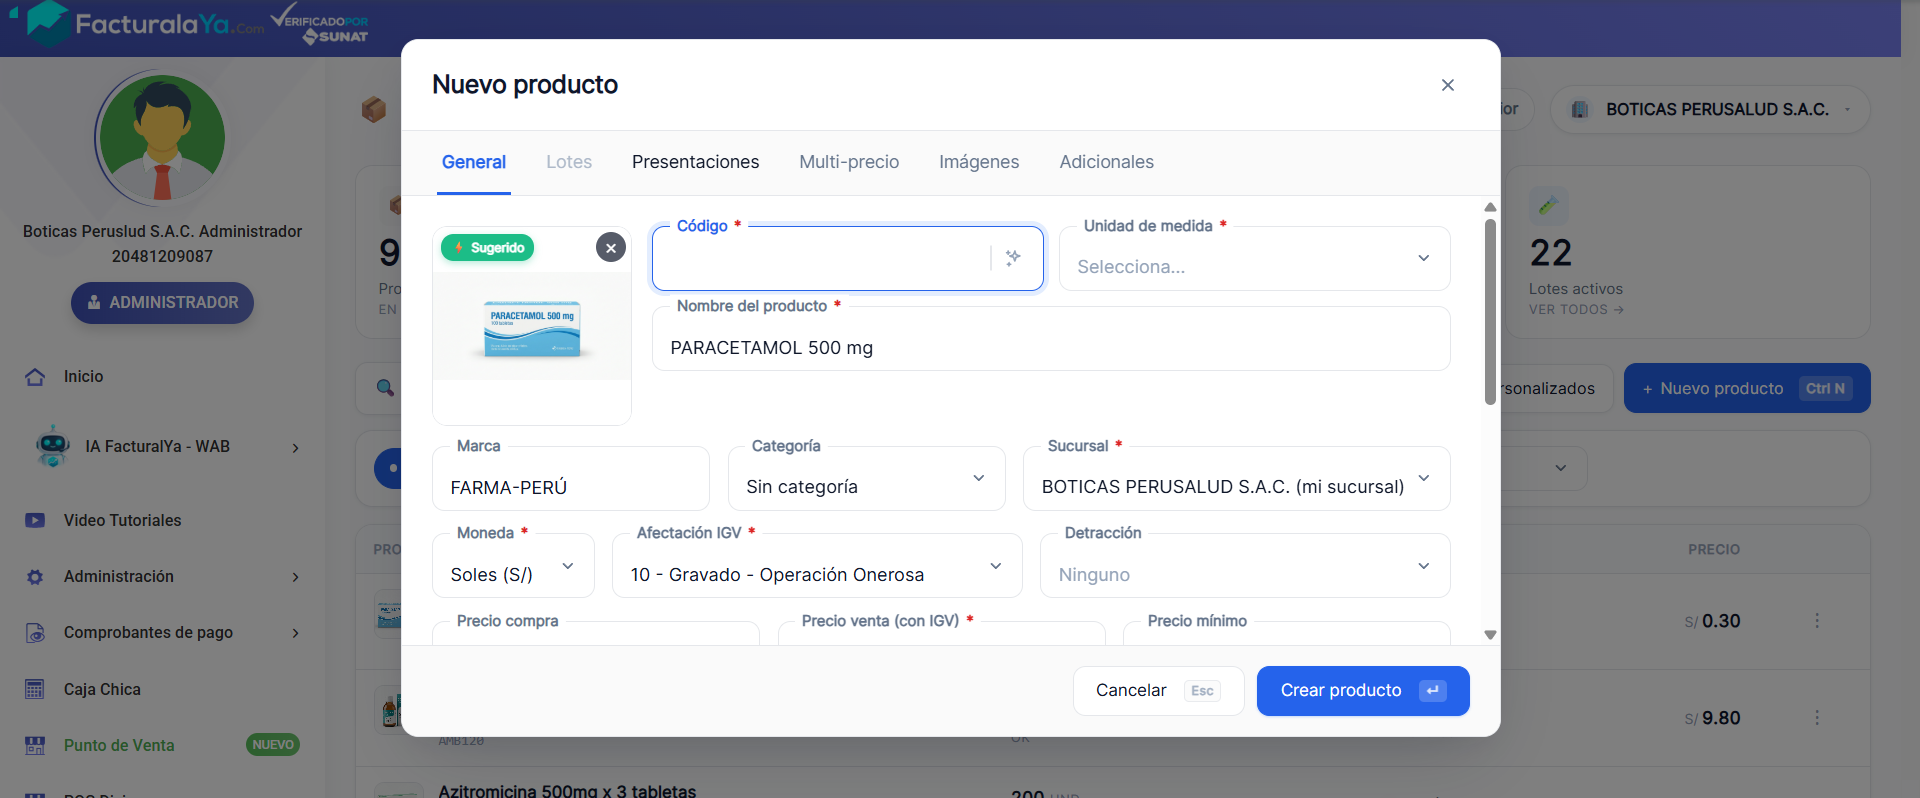Image resolution: width=1920 pixels, height=798 pixels.
Task: Open the Afectación IGV dropdown
Action: 817,566
